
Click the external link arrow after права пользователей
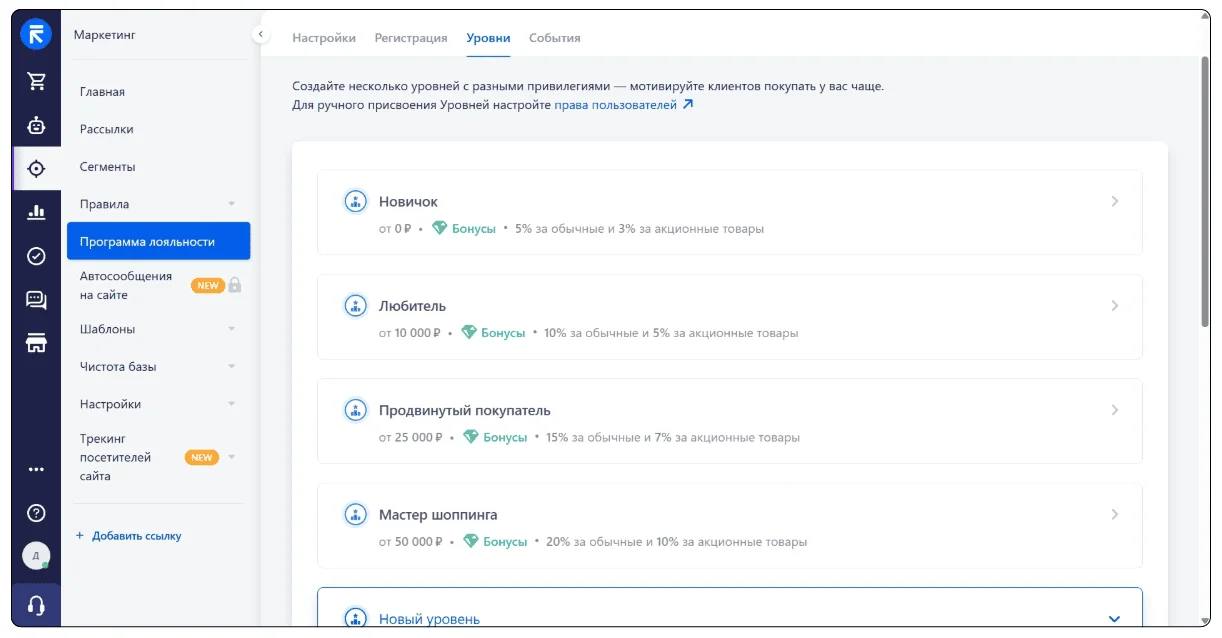[687, 105]
